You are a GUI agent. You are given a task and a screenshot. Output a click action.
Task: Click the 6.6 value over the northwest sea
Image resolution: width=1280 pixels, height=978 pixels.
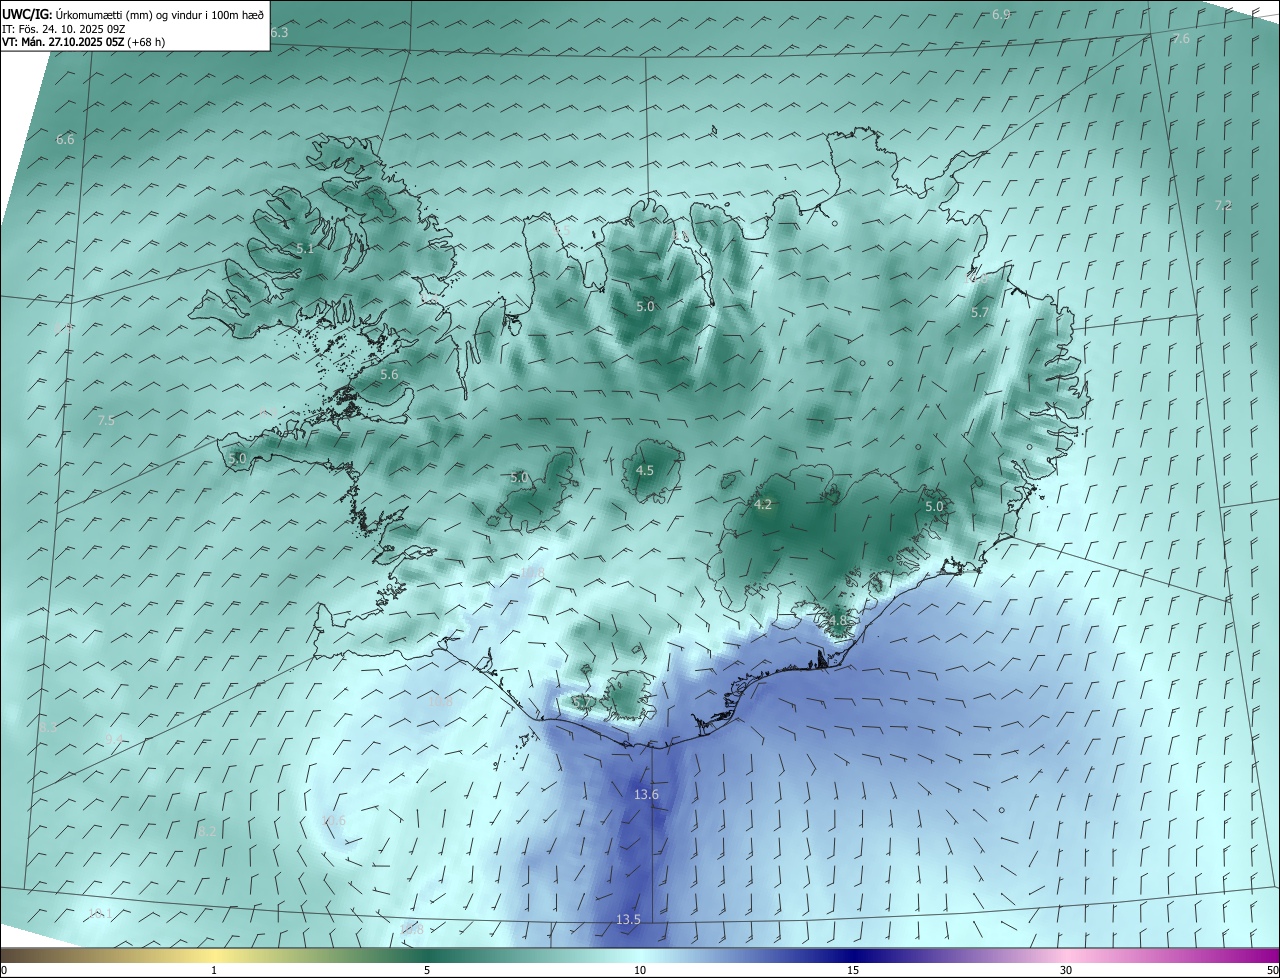(x=65, y=139)
